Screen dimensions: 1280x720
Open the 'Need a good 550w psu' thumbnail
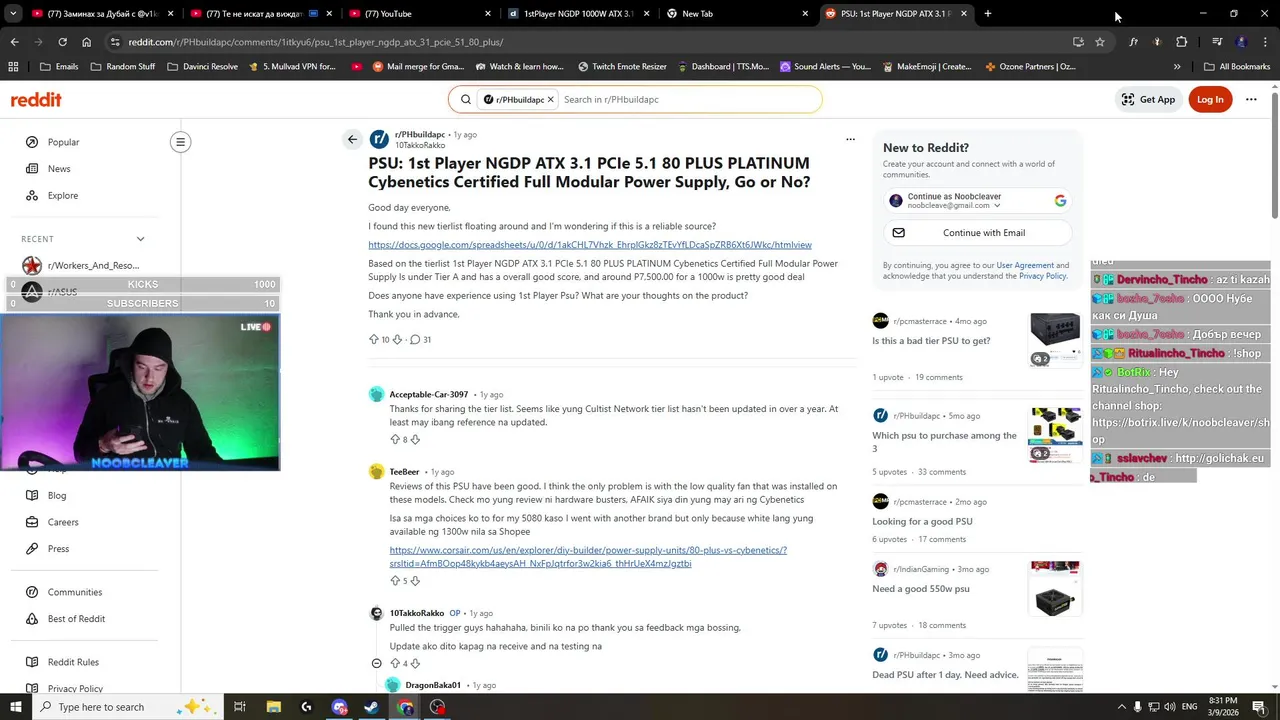click(1055, 589)
